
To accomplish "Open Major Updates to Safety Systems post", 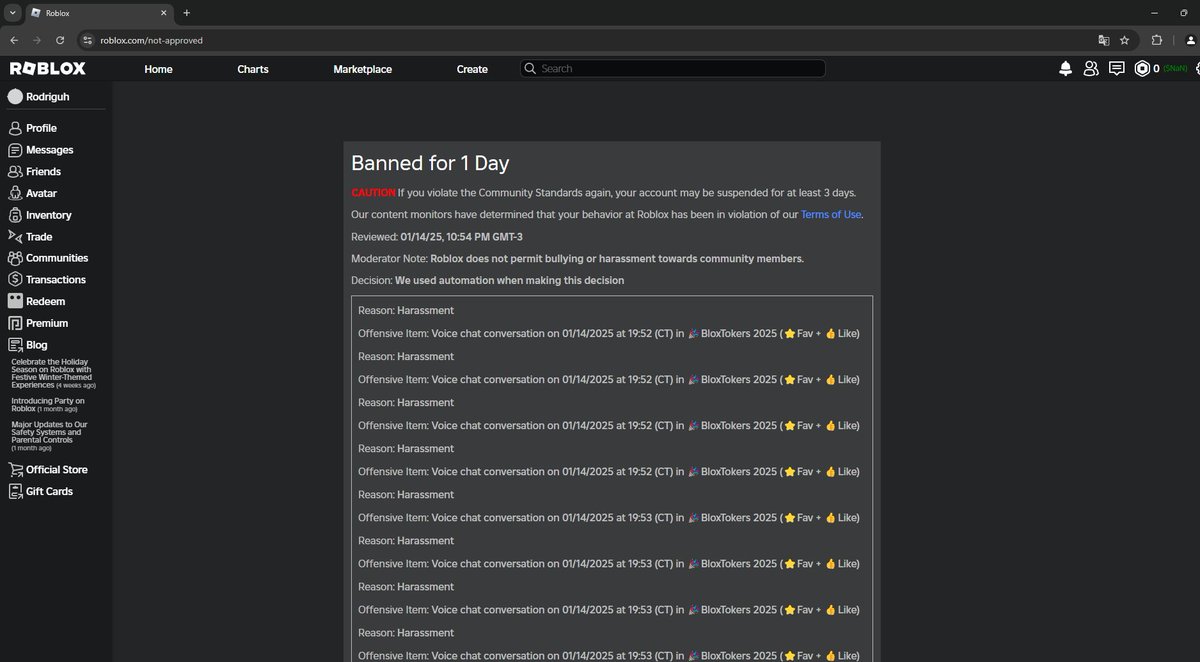I will coord(49,435).
